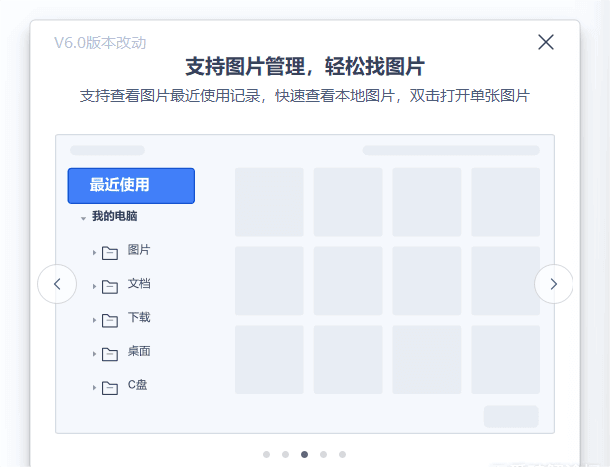Click the V6.0版本改动 label
This screenshot has width=610, height=467.
(x=100, y=43)
